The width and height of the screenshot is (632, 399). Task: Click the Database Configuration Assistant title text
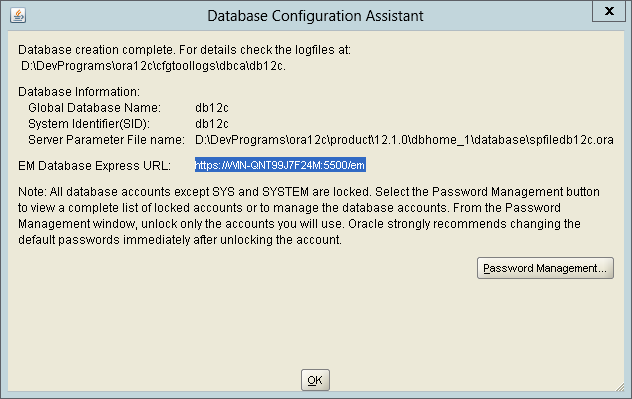click(315, 16)
